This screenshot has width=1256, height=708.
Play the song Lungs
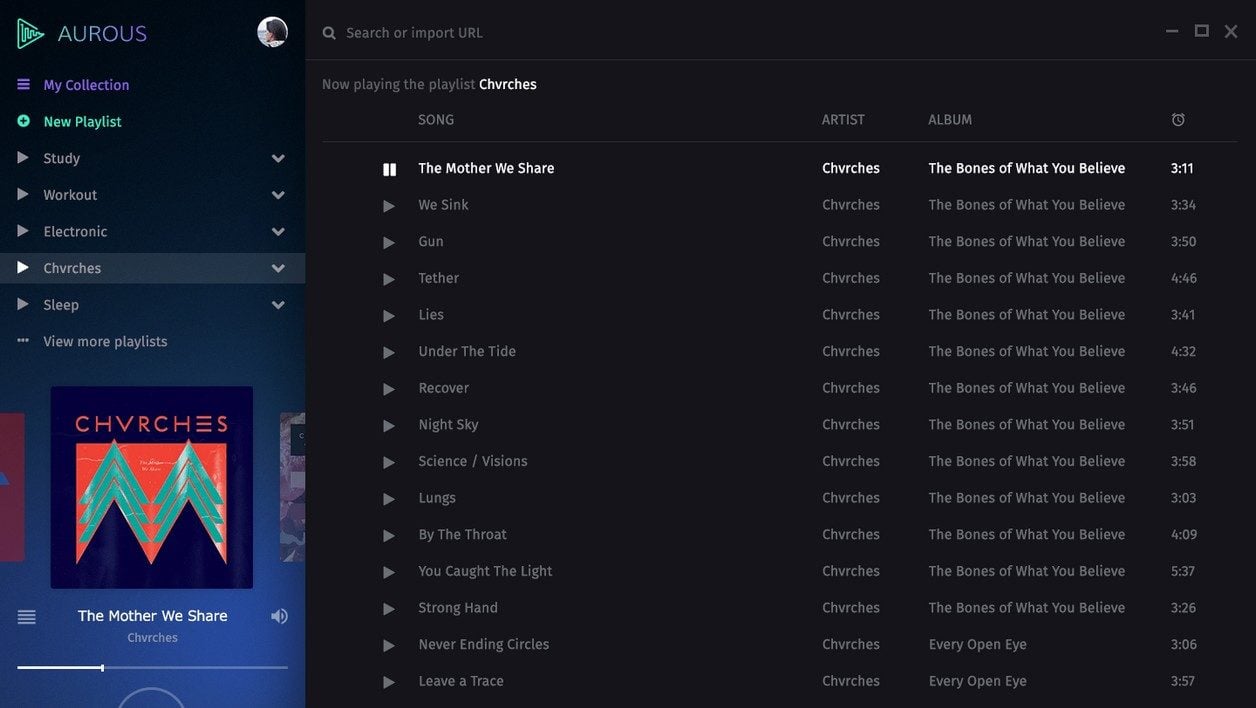click(389, 499)
